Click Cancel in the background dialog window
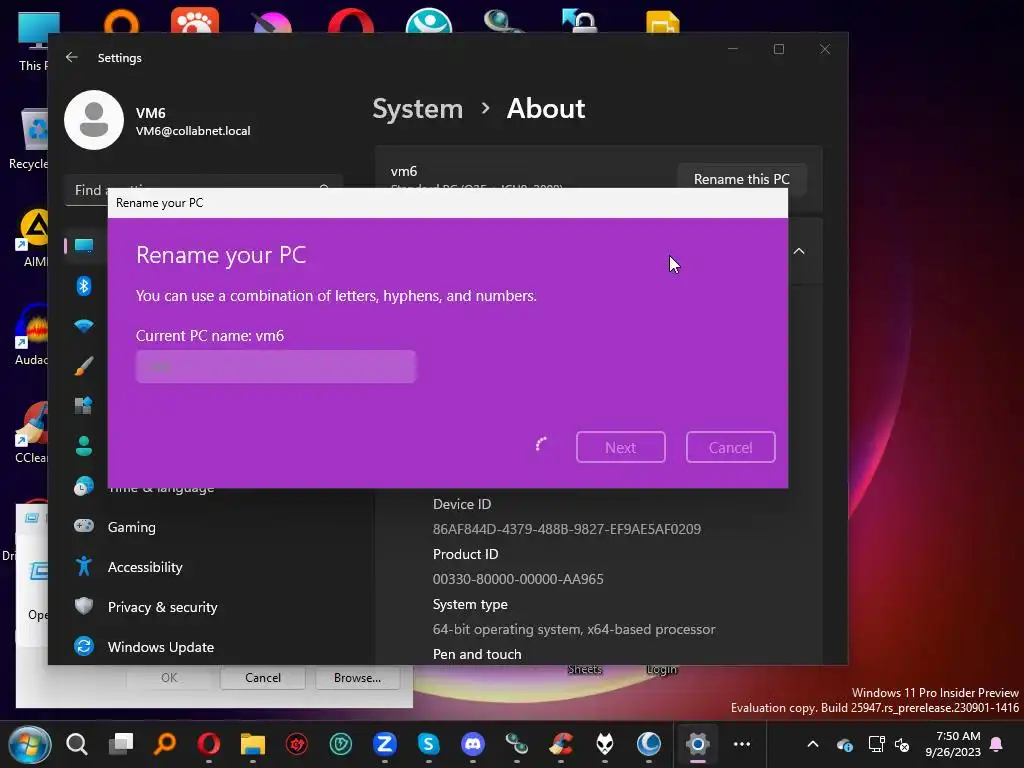Screen dimensions: 1024x768 coord(263,678)
